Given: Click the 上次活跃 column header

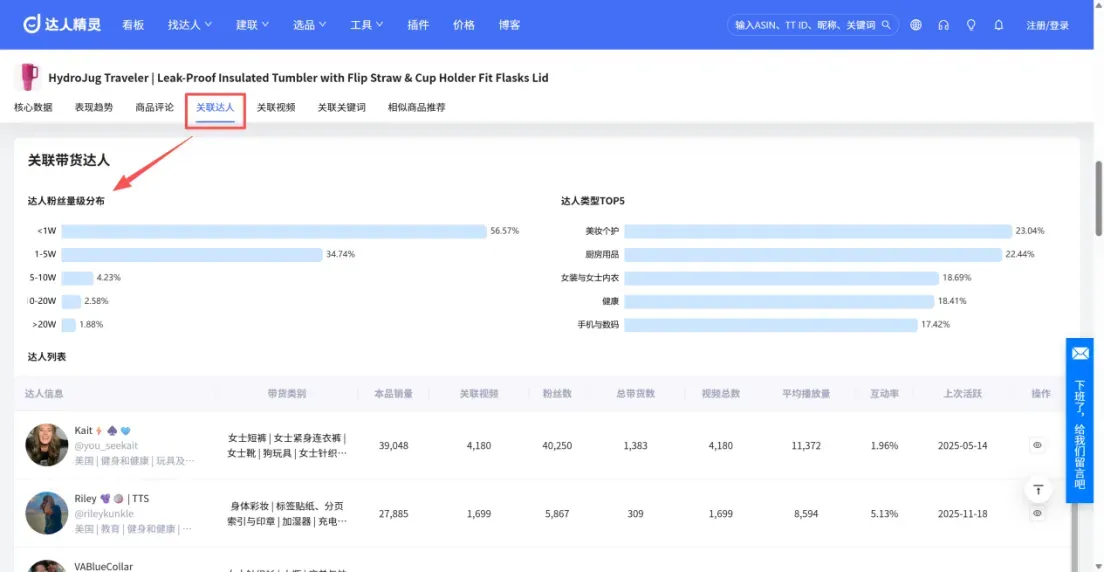Looking at the screenshot, I should pos(962,394).
